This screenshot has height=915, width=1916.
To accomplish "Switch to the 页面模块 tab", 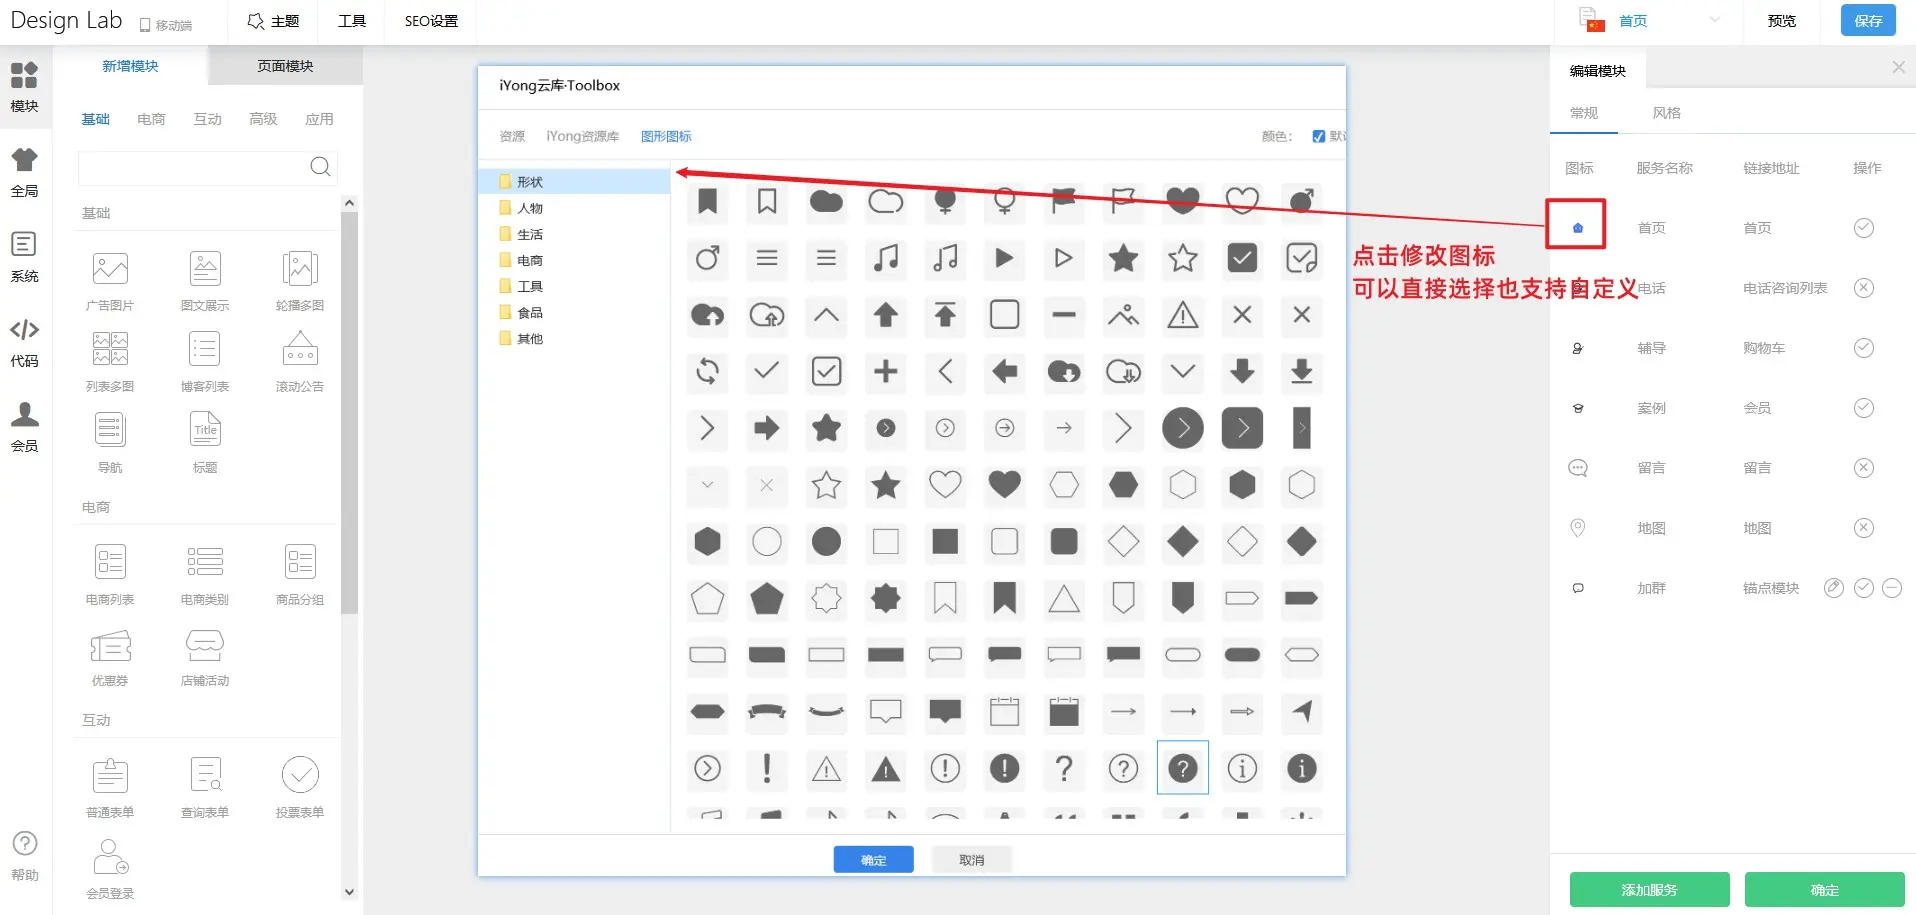I will tap(285, 66).
